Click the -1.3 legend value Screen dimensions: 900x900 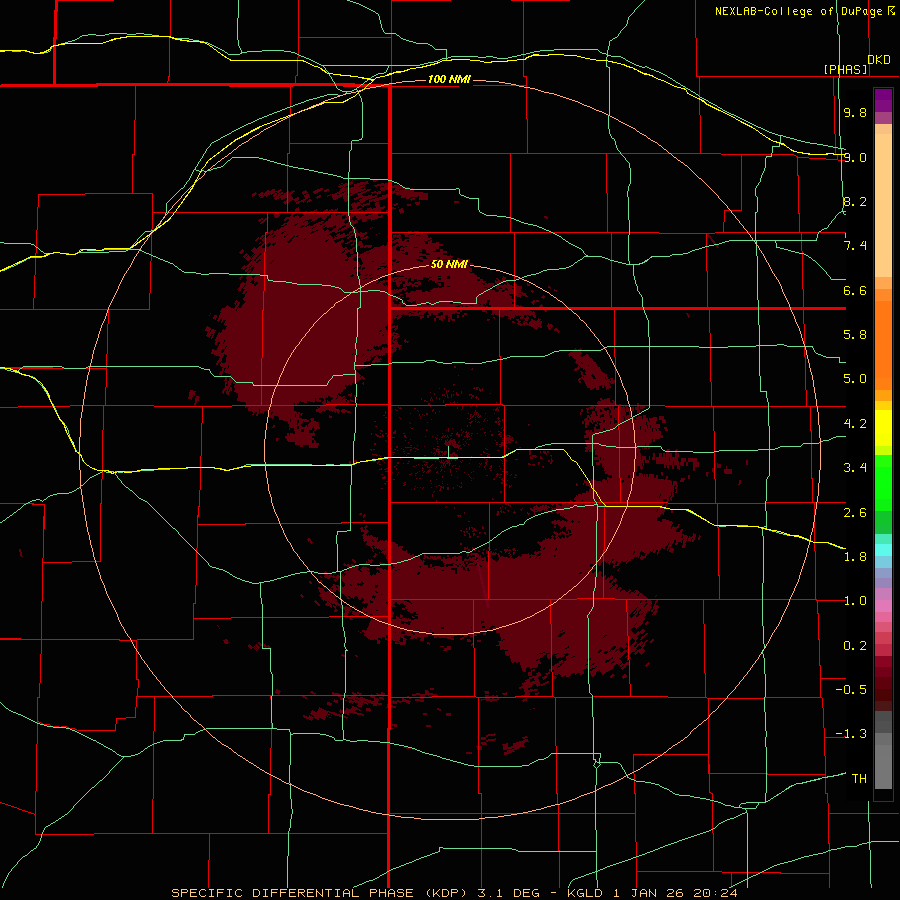[x=851, y=734]
